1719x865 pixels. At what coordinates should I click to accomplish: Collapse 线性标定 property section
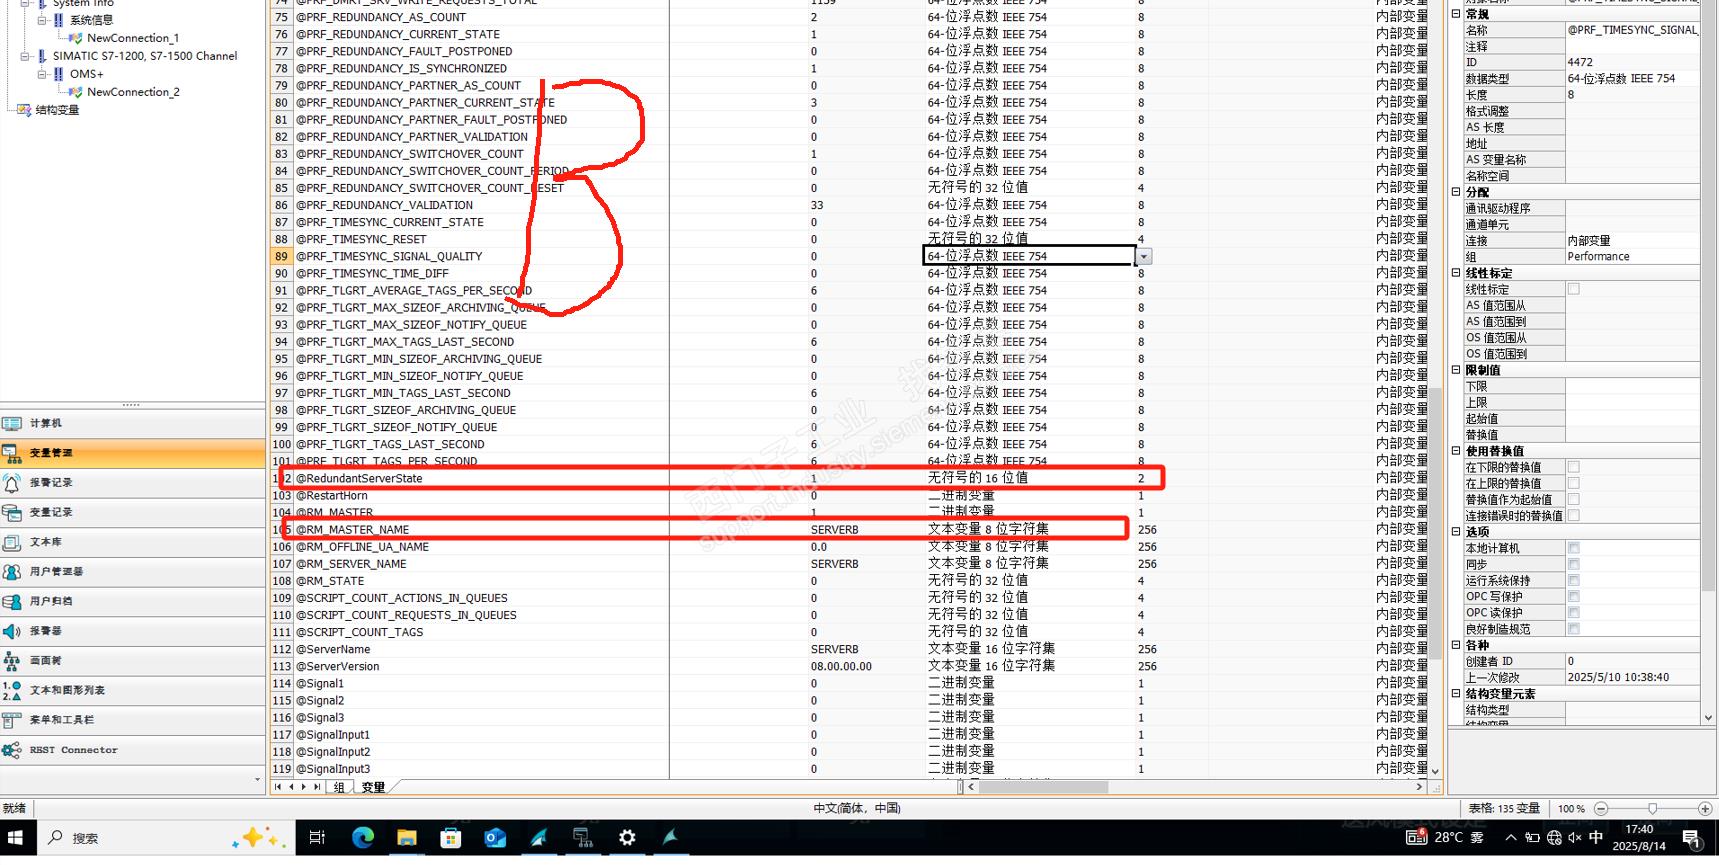point(1456,273)
